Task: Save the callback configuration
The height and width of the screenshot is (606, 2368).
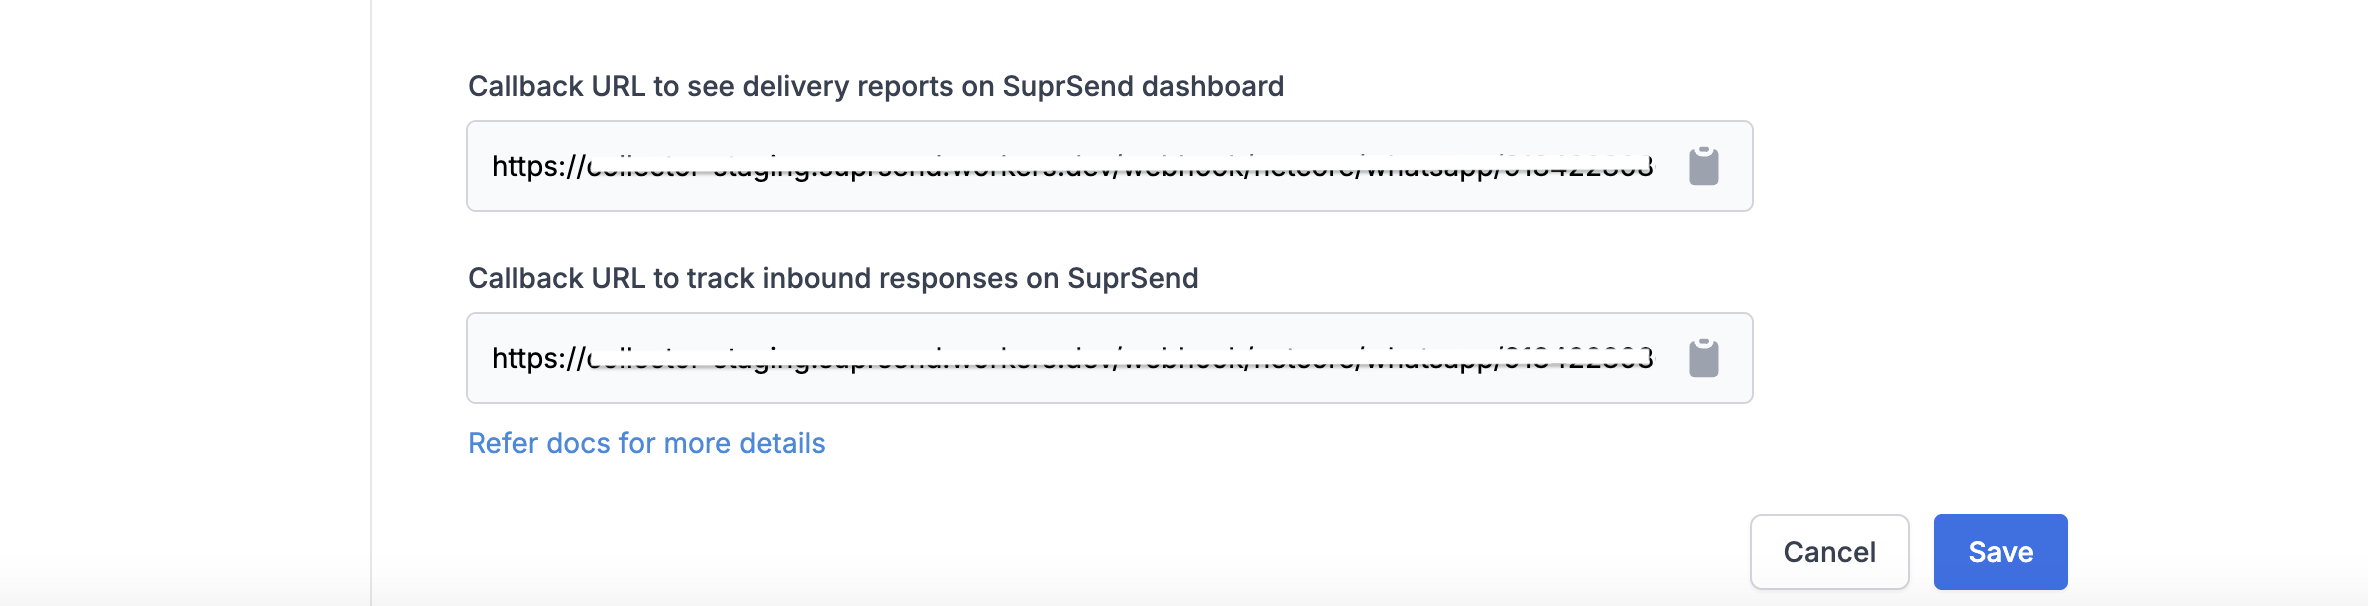Action: click(2001, 552)
